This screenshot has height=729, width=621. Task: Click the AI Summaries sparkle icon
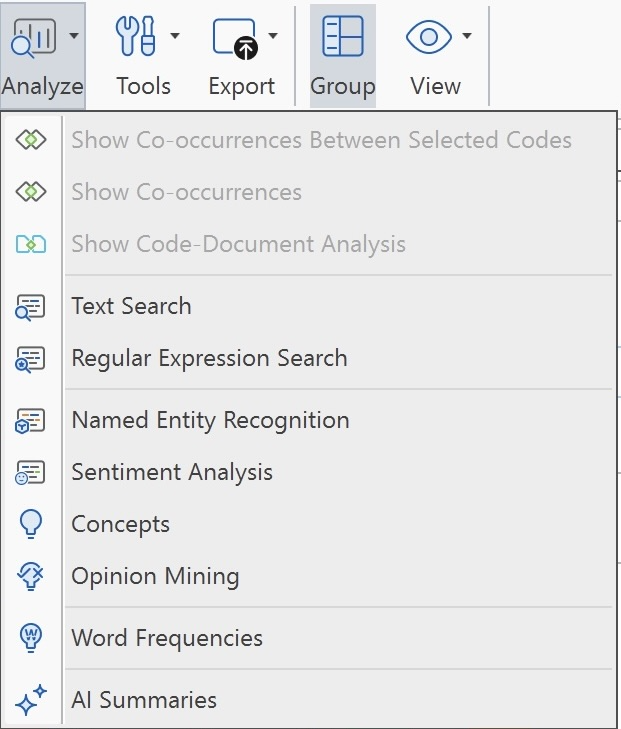[31, 701]
